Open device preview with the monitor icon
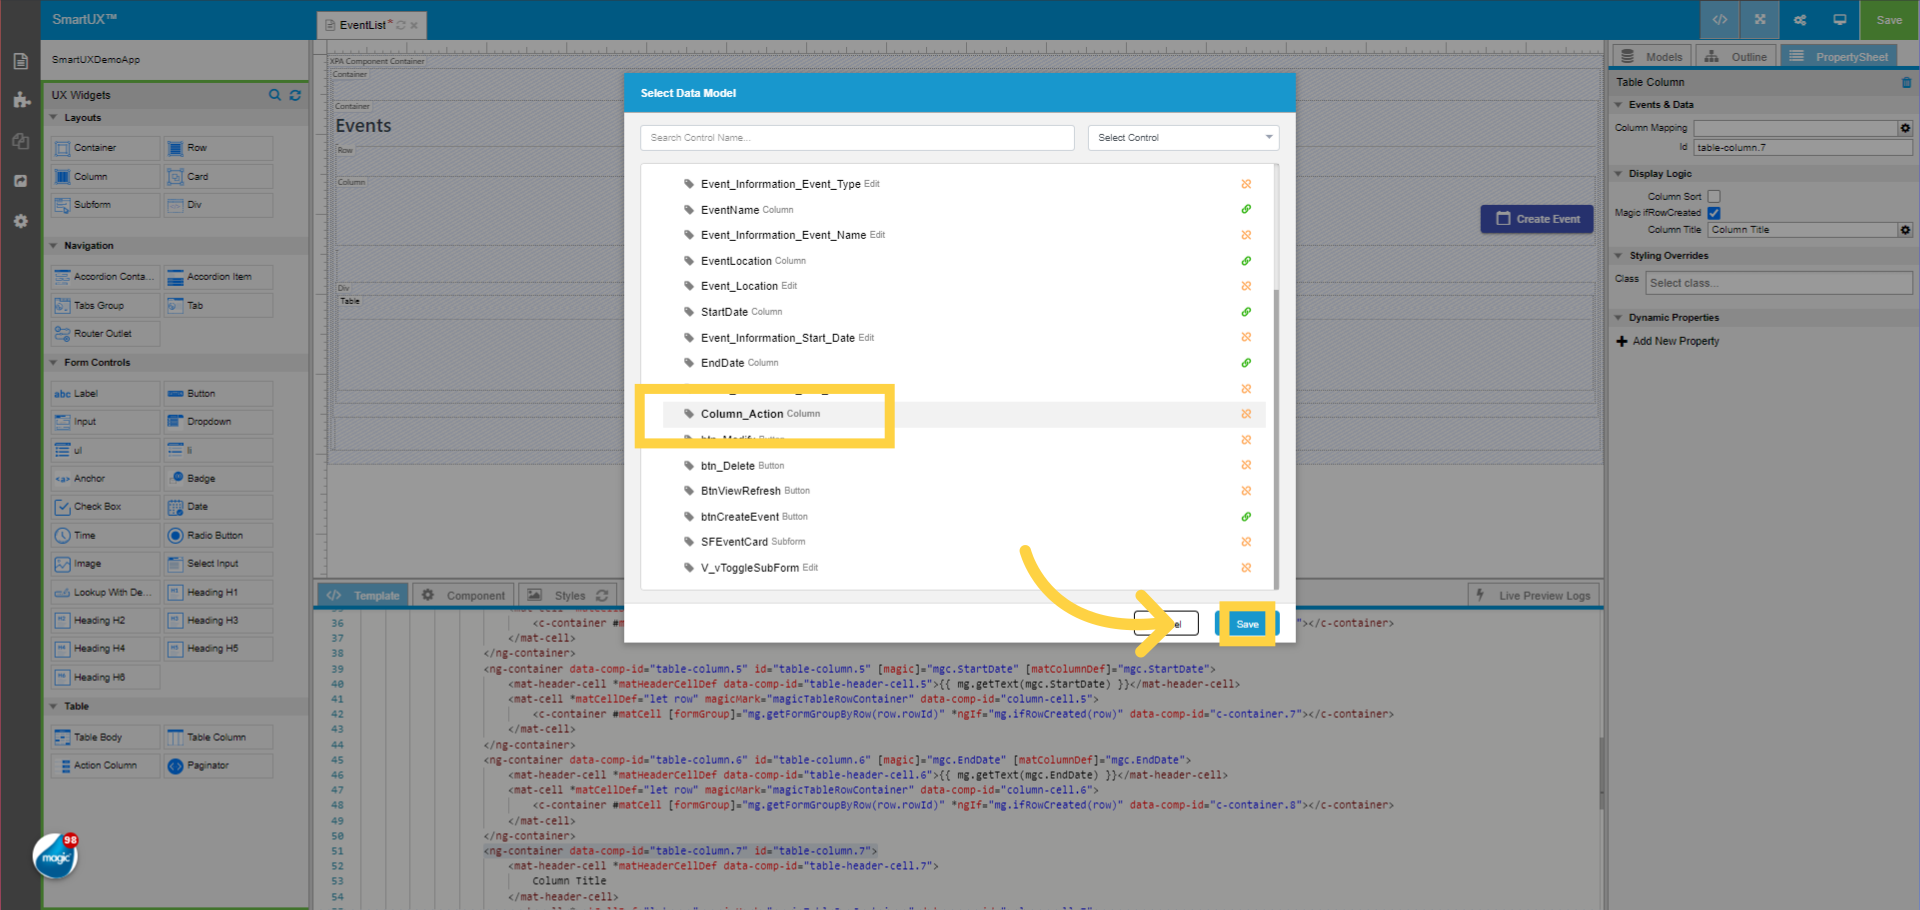 click(1838, 19)
